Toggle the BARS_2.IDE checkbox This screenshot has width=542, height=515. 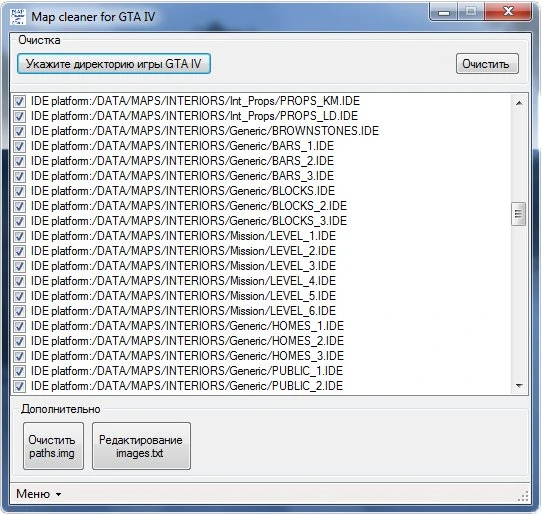point(19,161)
